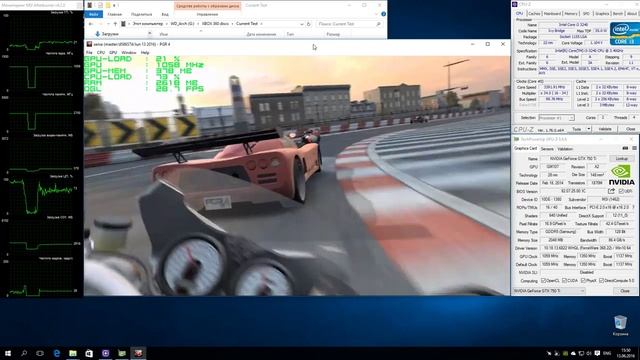Open the Вид ribbon tab in Explorer
The image size is (640, 360).
(165, 14)
